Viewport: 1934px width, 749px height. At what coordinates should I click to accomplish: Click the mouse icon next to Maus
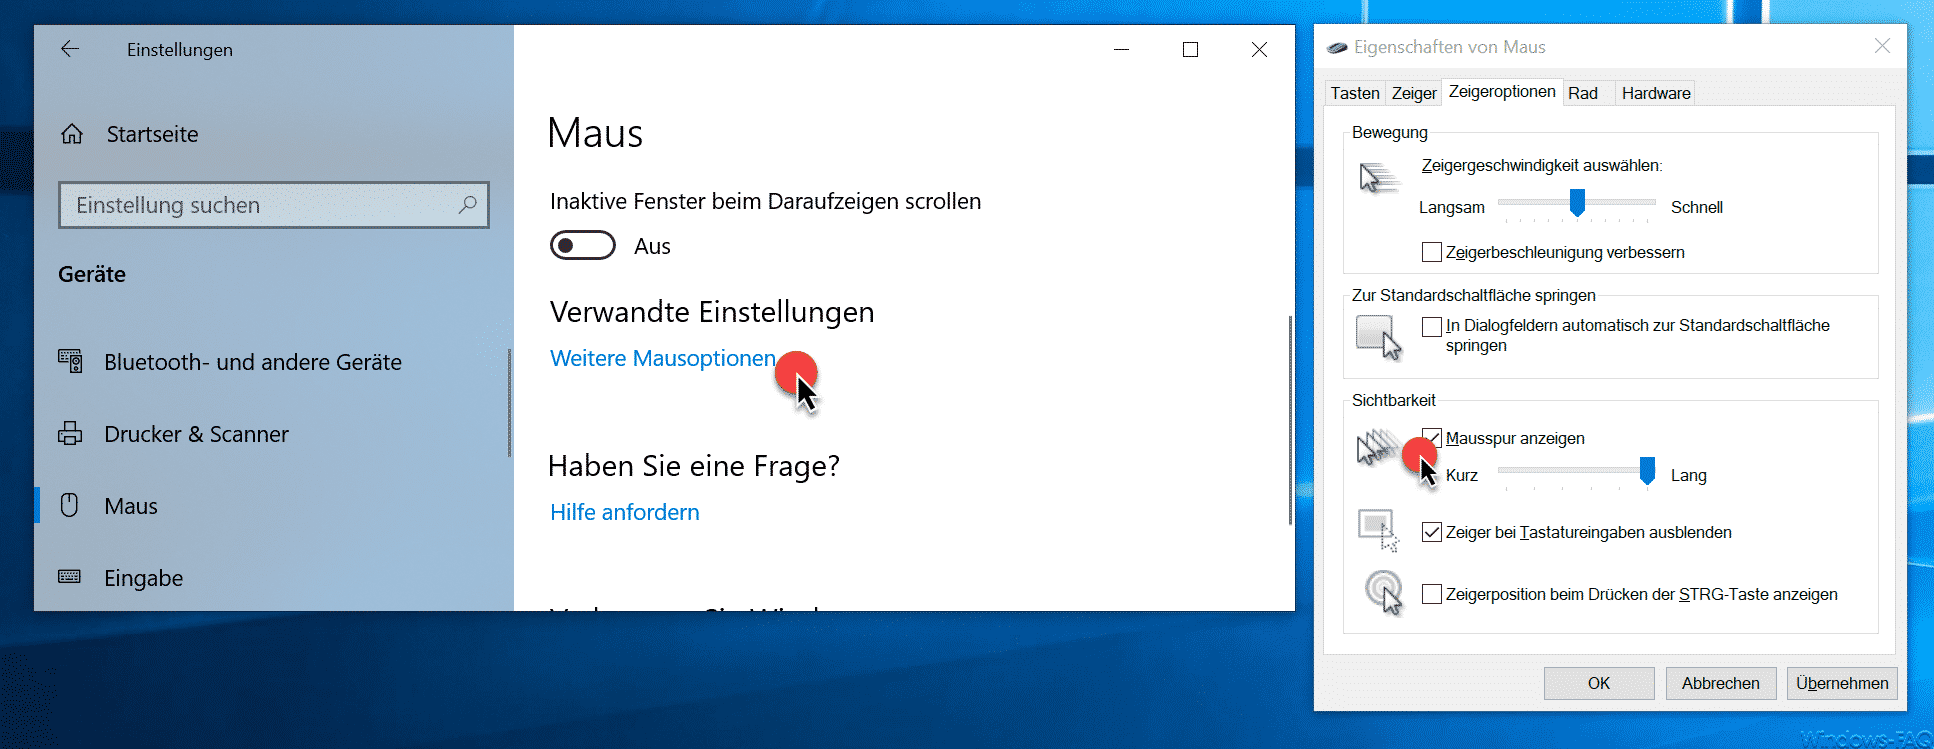click(x=69, y=505)
